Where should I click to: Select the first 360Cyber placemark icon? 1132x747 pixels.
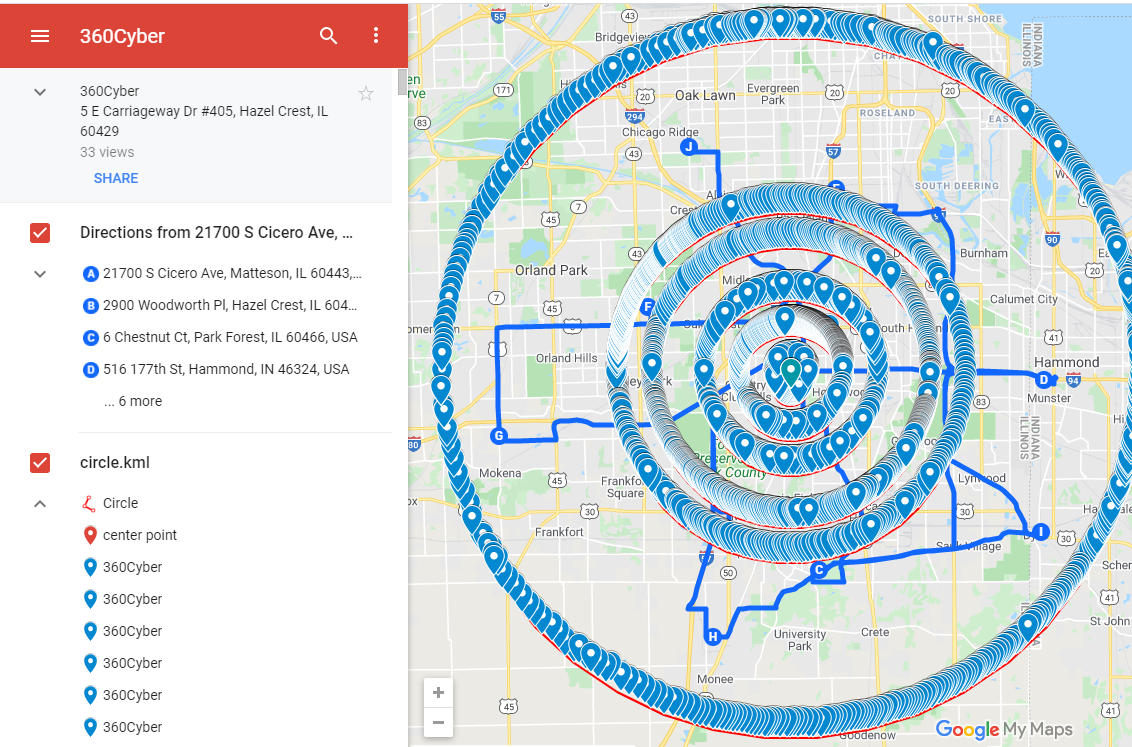[x=91, y=567]
